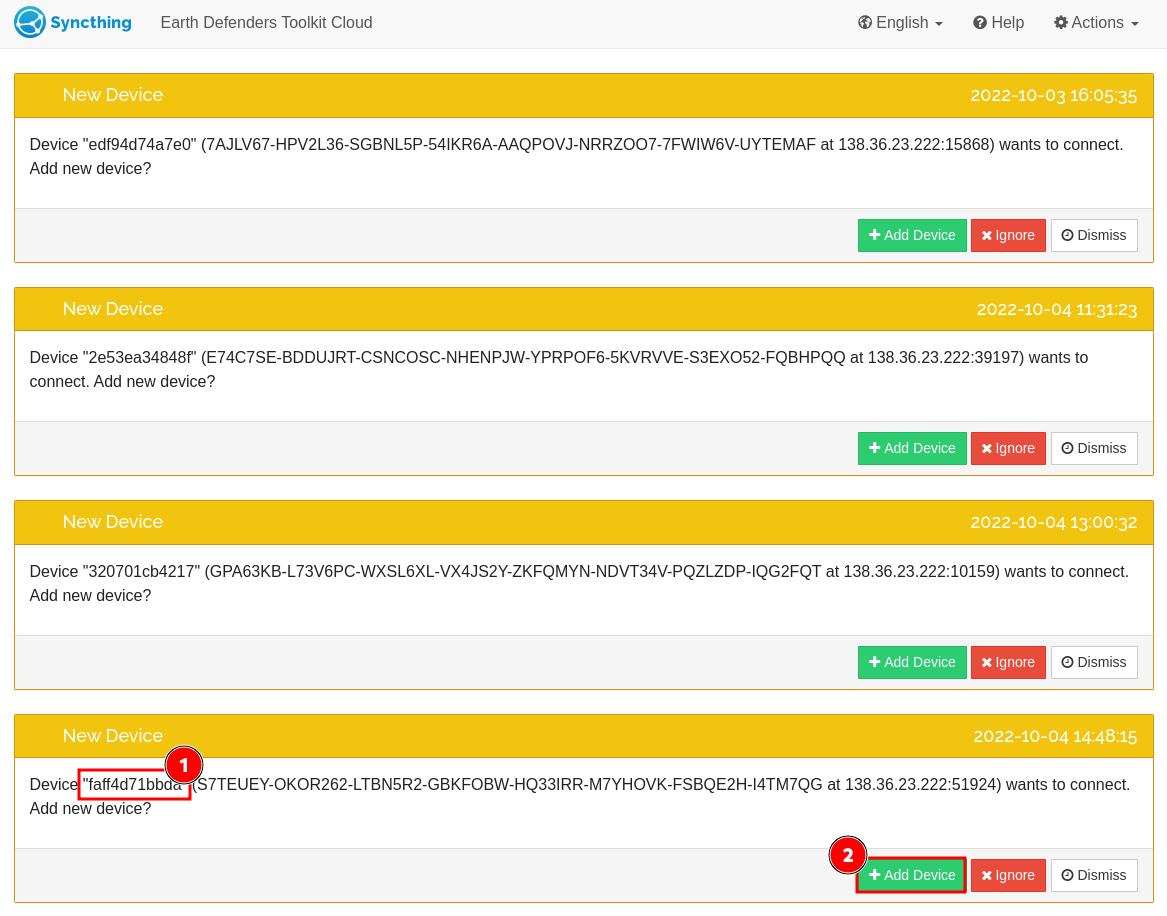The image size is (1167, 916).
Task: Expand the Actions gear dropdown
Action: coord(1096,22)
